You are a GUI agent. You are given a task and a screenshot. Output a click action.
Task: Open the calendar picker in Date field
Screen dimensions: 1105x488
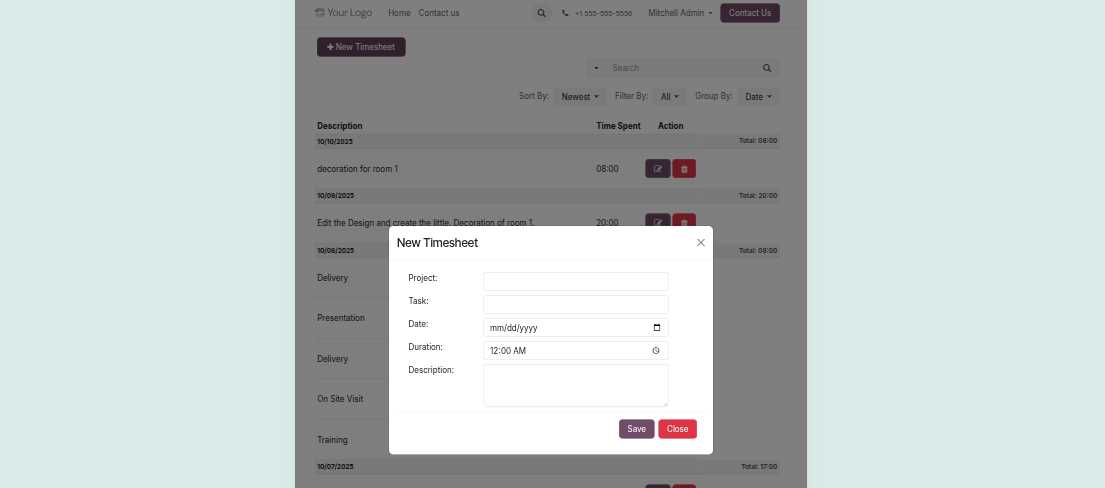657,327
